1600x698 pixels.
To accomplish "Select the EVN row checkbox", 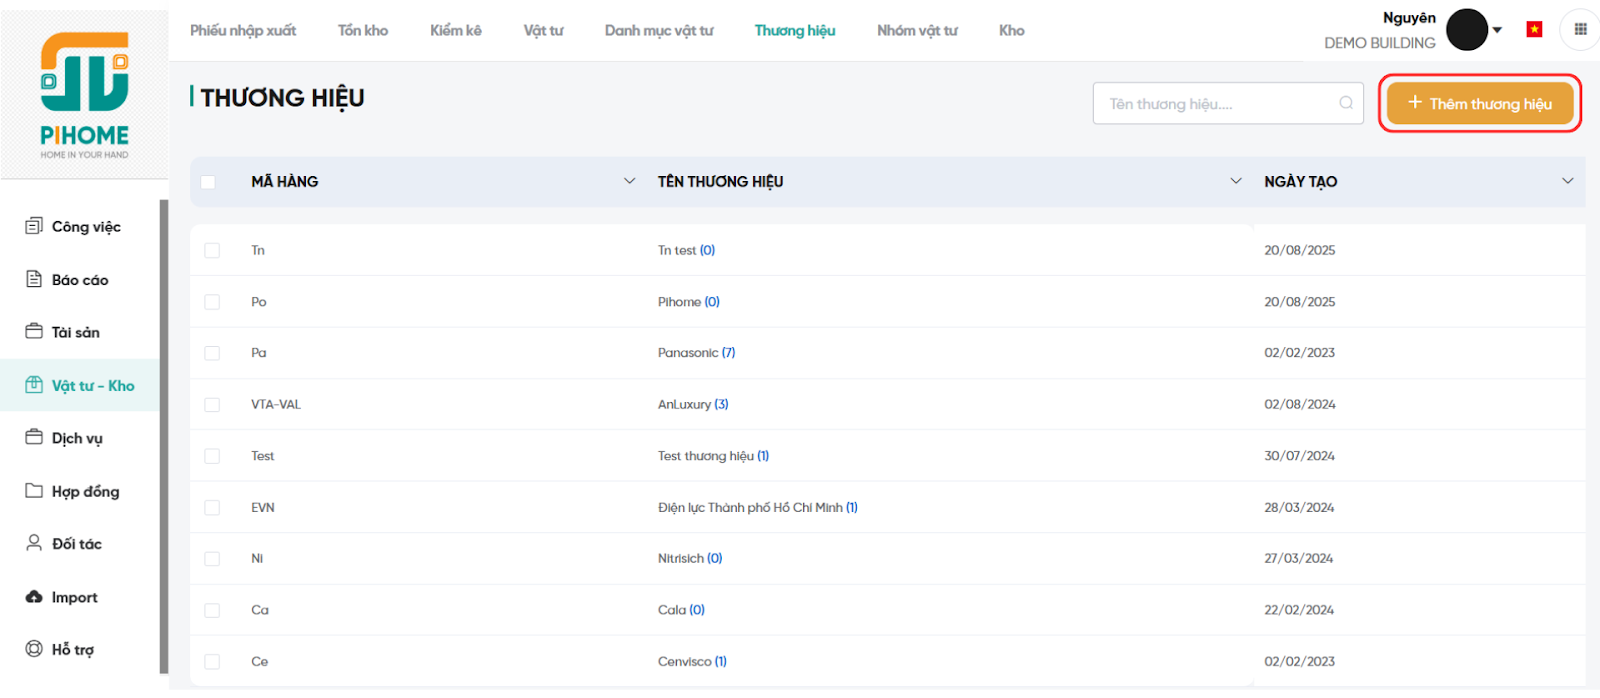I will pyautogui.click(x=212, y=508).
